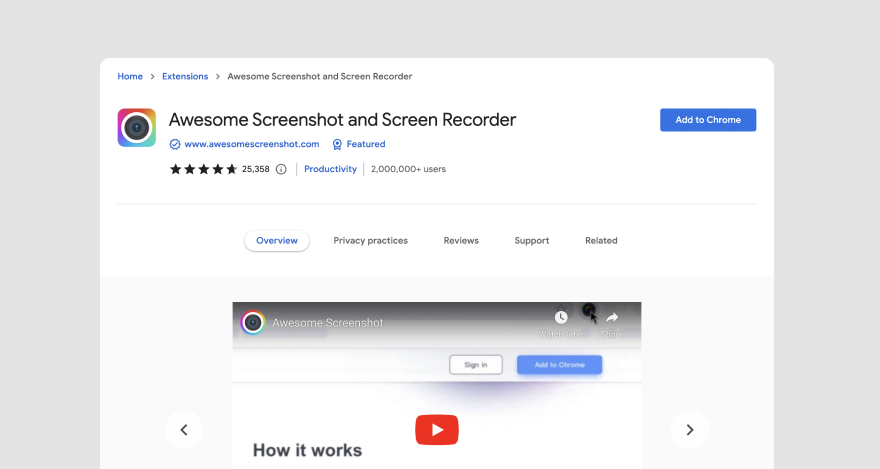The height and width of the screenshot is (469, 880).
Task: Open the ratings info circle icon
Action: pos(281,169)
